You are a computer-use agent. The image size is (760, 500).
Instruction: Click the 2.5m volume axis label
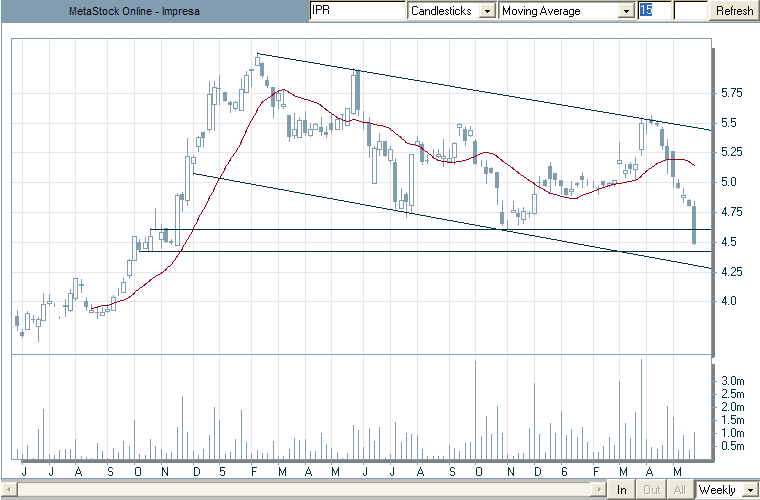pyautogui.click(x=732, y=394)
